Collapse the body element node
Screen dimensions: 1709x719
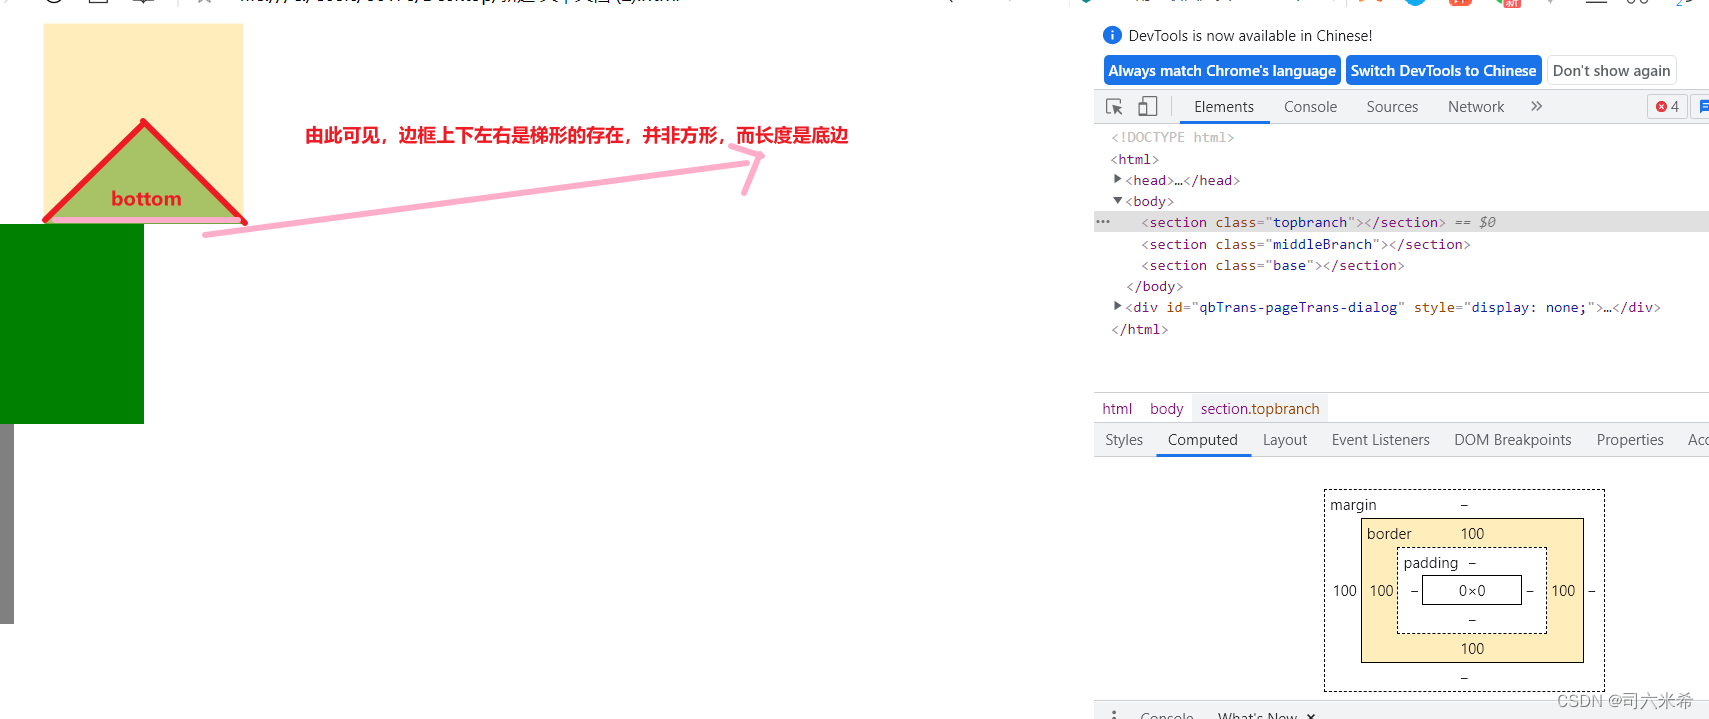point(1117,201)
